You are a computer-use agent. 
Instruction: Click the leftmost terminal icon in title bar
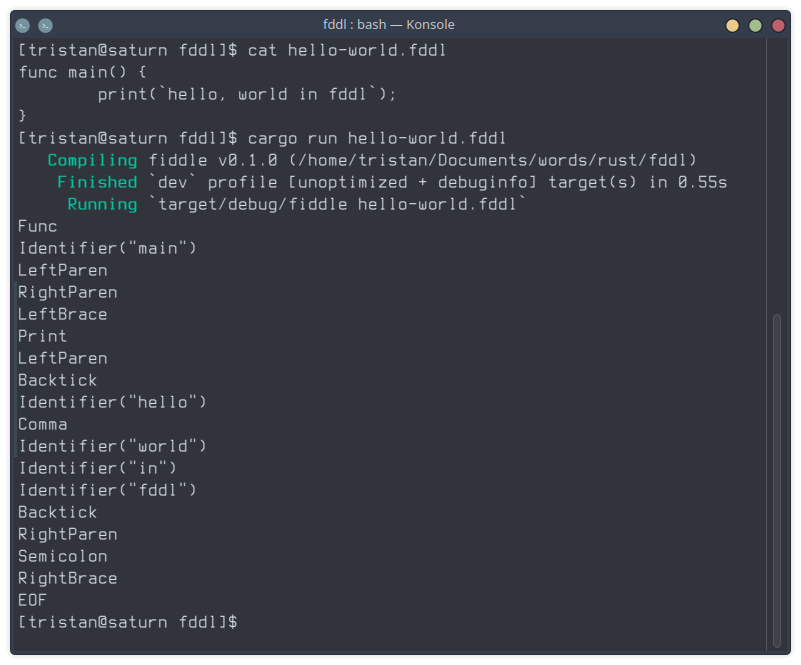click(x=22, y=25)
